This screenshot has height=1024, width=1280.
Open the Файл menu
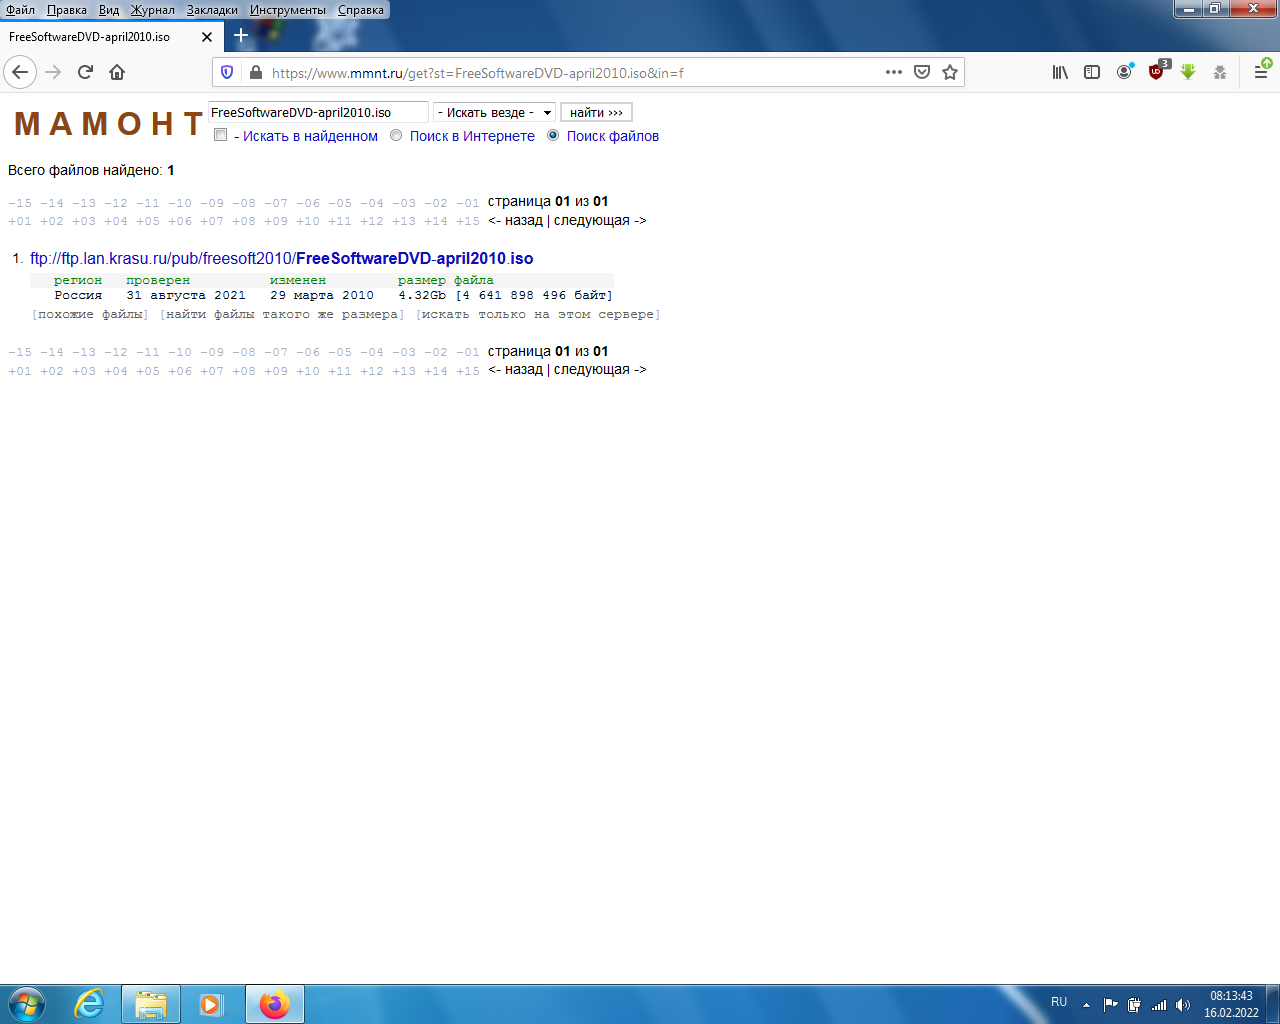tap(20, 10)
